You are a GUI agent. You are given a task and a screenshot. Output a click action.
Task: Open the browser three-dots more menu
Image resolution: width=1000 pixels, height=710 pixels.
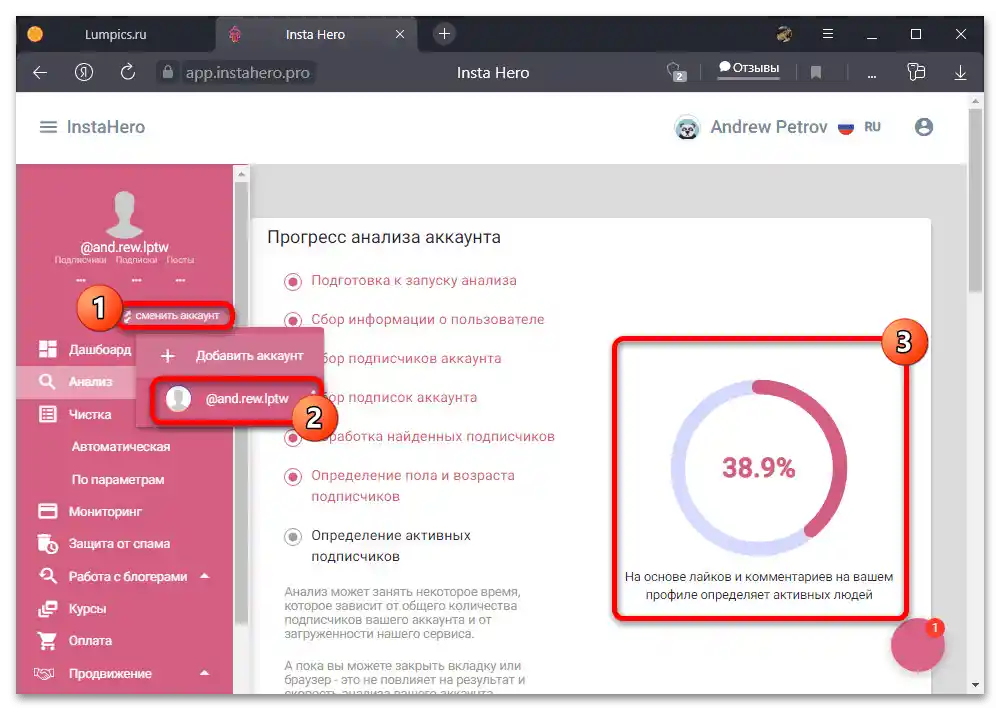[x=871, y=75]
